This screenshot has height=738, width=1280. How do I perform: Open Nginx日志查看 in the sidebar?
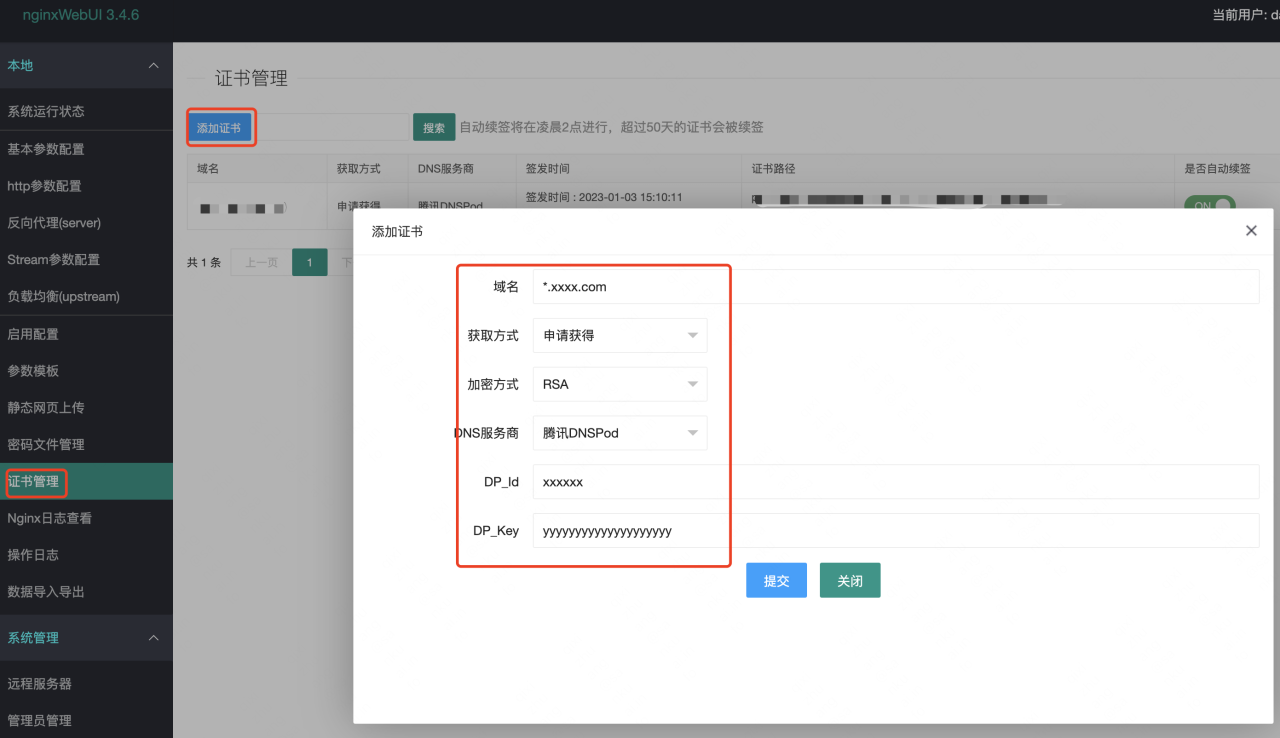point(50,518)
